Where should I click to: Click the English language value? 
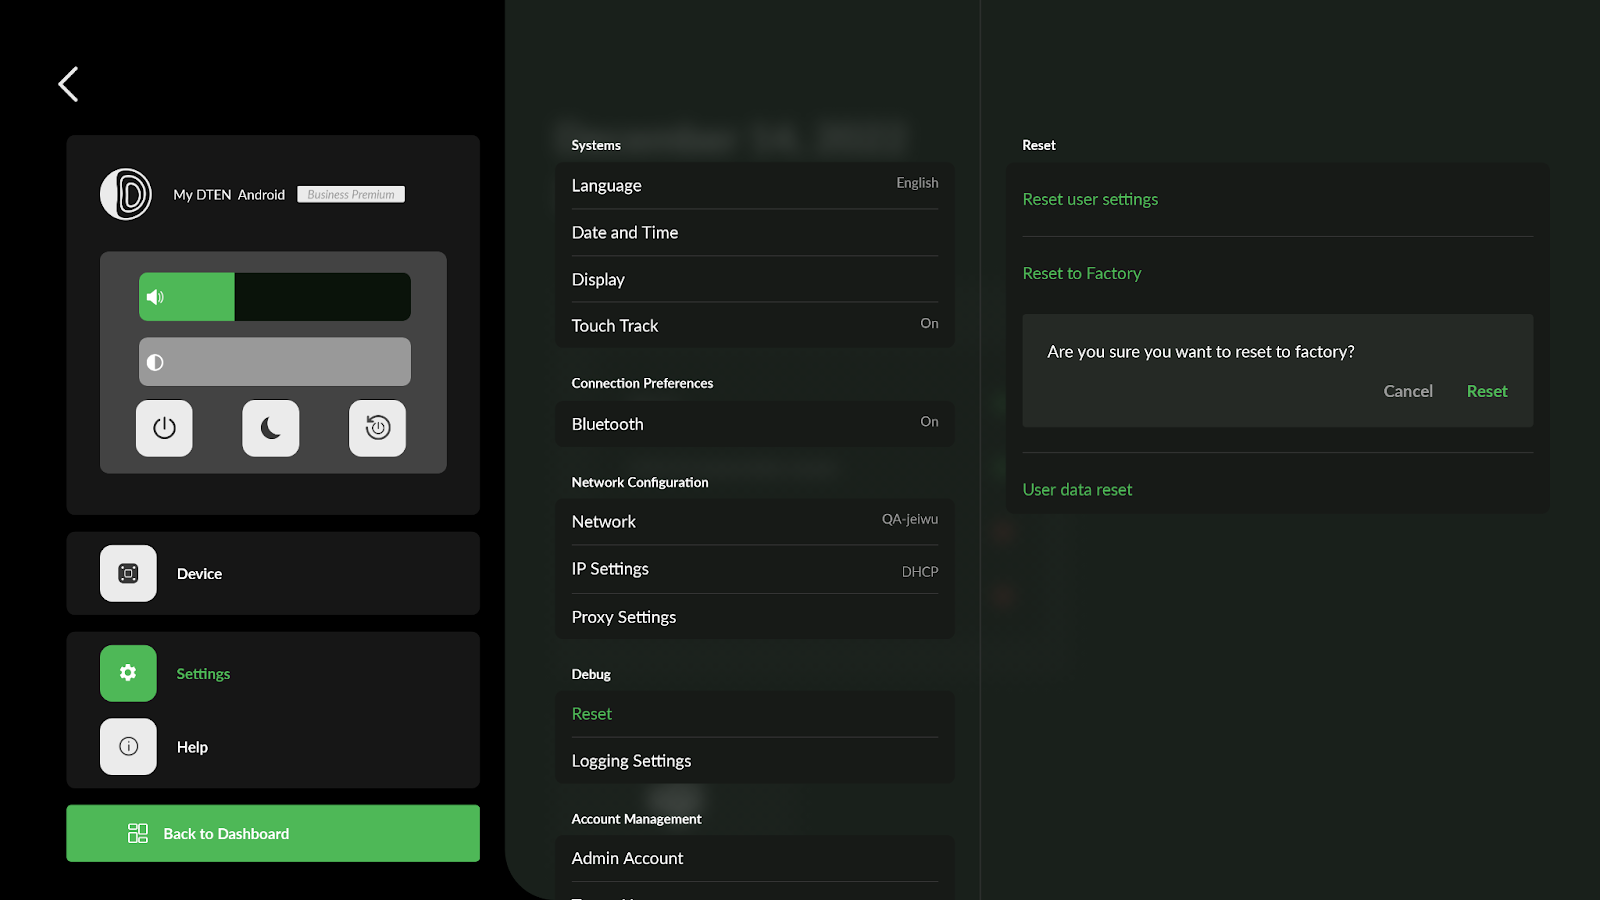pyautogui.click(x=917, y=183)
